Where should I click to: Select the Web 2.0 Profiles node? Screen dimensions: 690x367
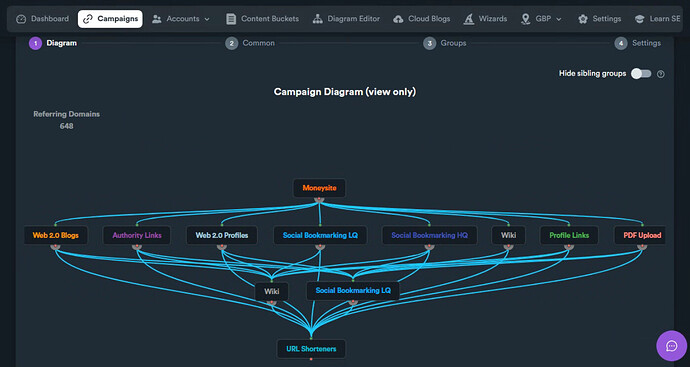click(x=222, y=235)
